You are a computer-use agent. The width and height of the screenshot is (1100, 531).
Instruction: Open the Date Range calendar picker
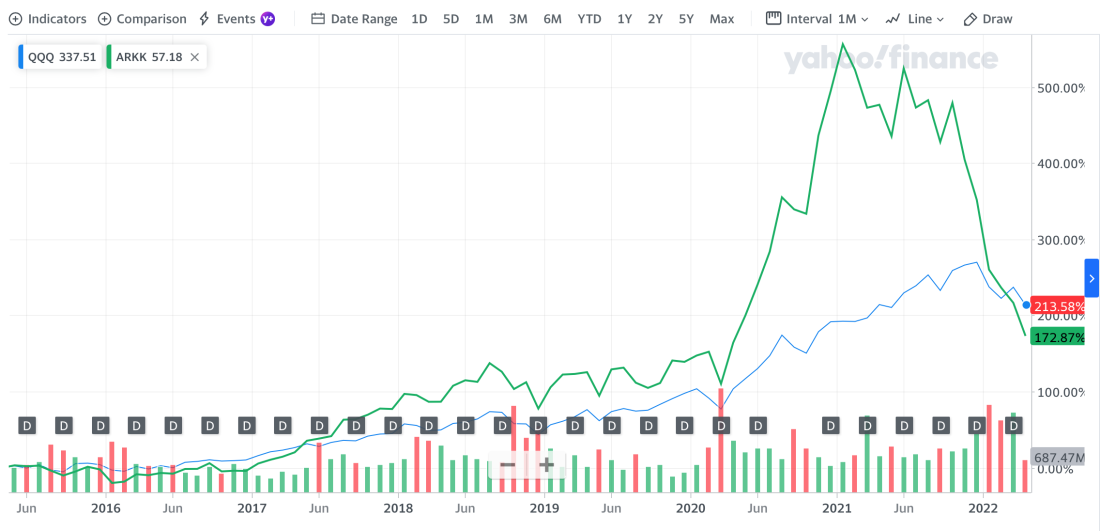354,19
